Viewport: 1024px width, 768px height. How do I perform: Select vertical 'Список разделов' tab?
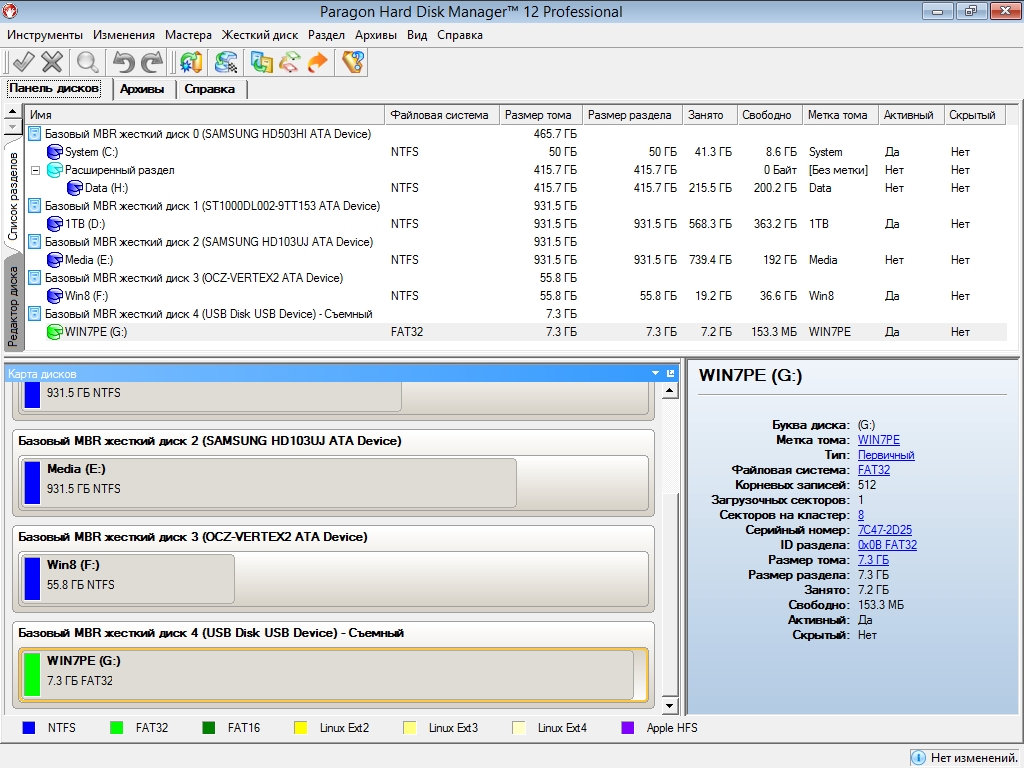[x=13, y=197]
